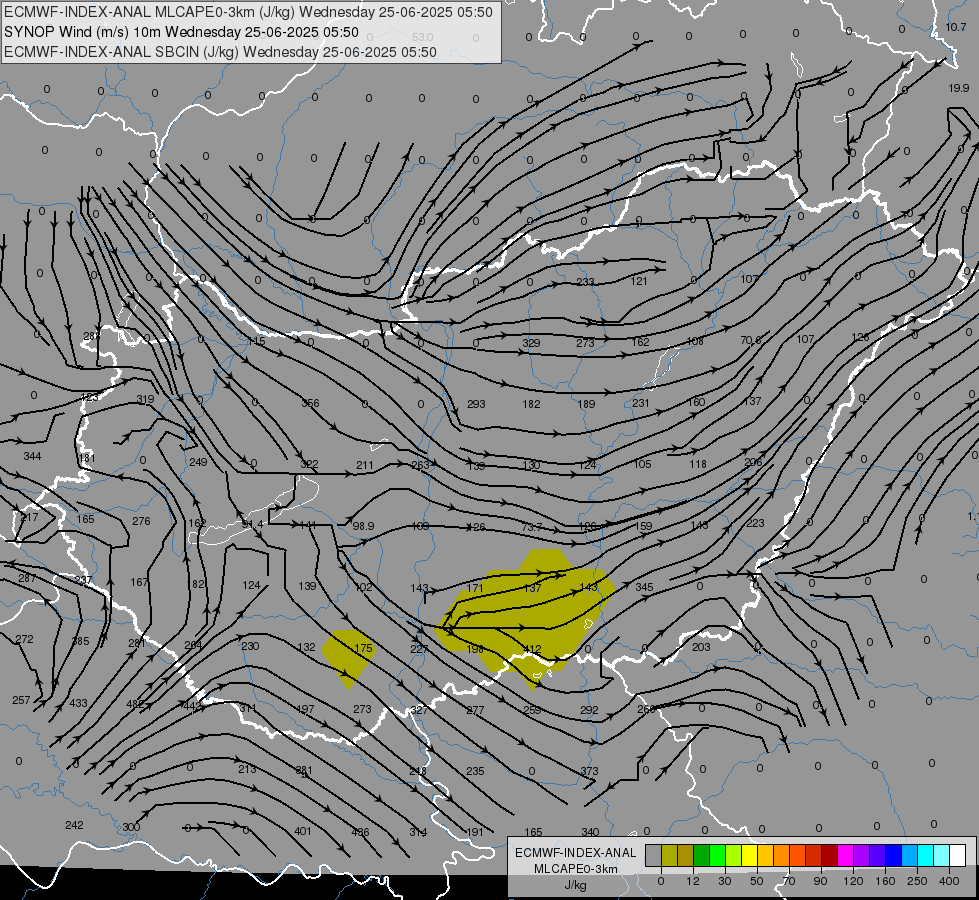Click the map value 73.7

click(x=531, y=527)
